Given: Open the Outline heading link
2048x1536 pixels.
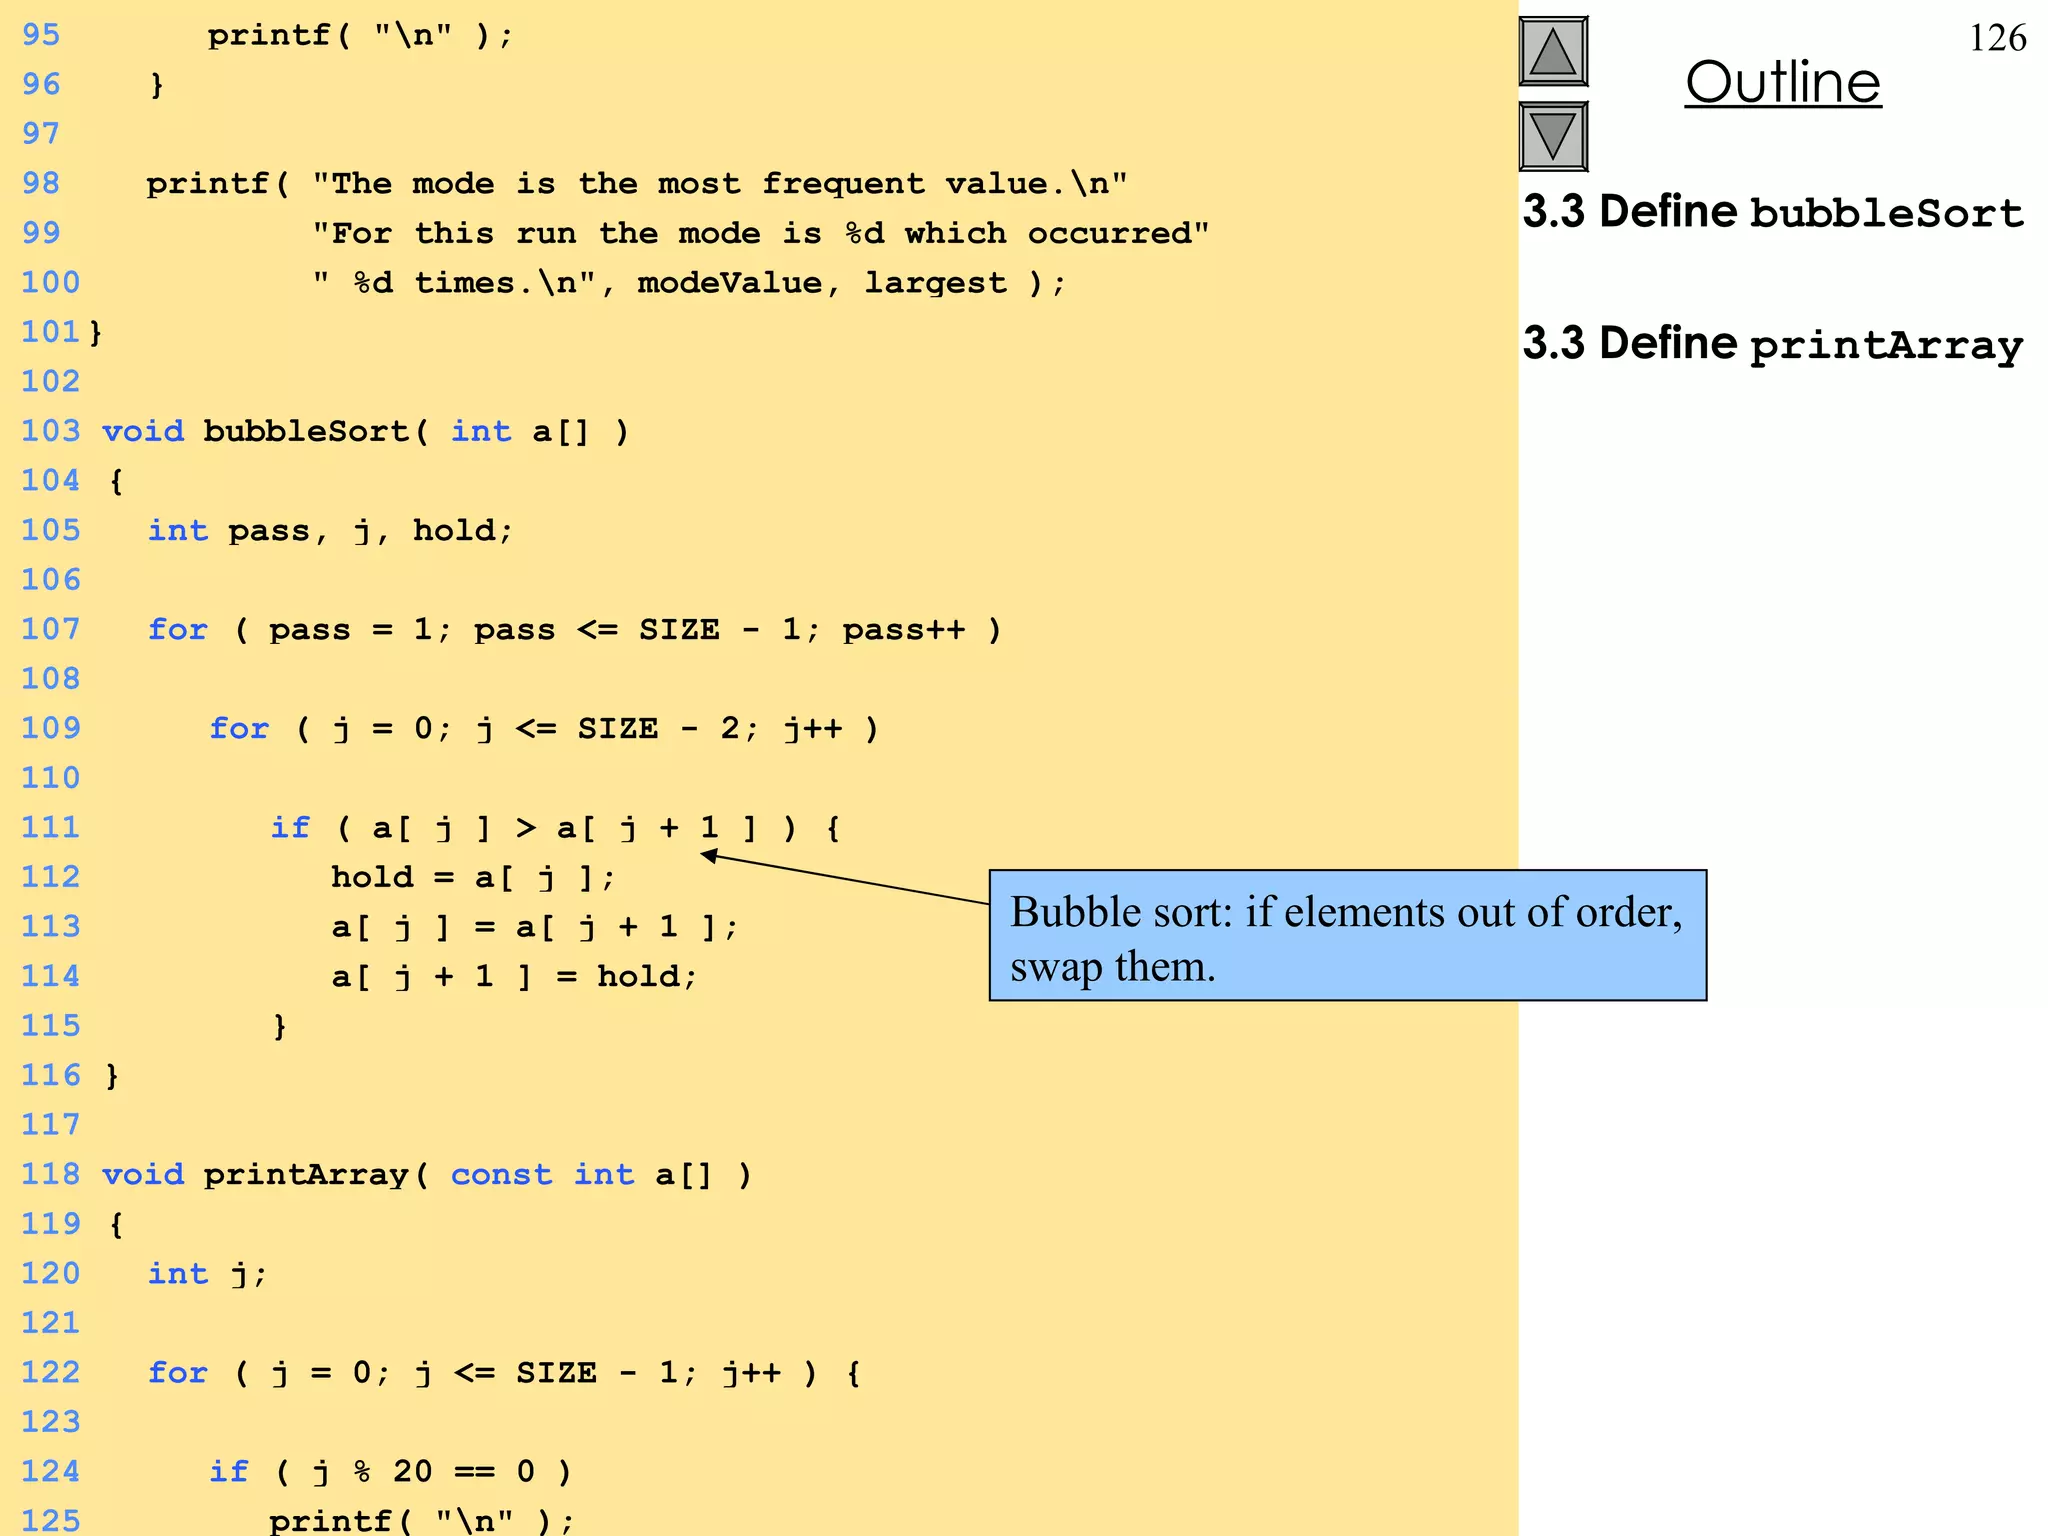Looking at the screenshot, I should pyautogui.click(x=1783, y=82).
